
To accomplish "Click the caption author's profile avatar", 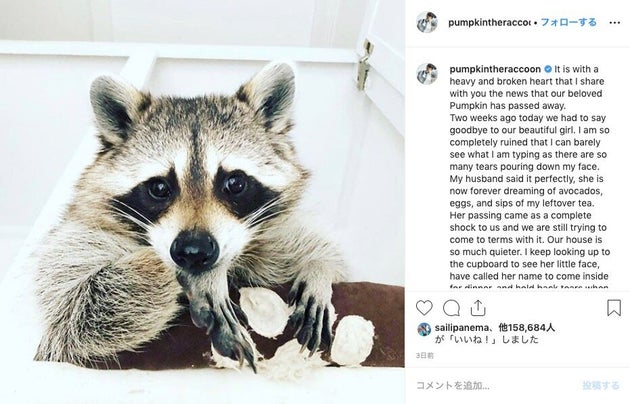I will click(x=427, y=72).
